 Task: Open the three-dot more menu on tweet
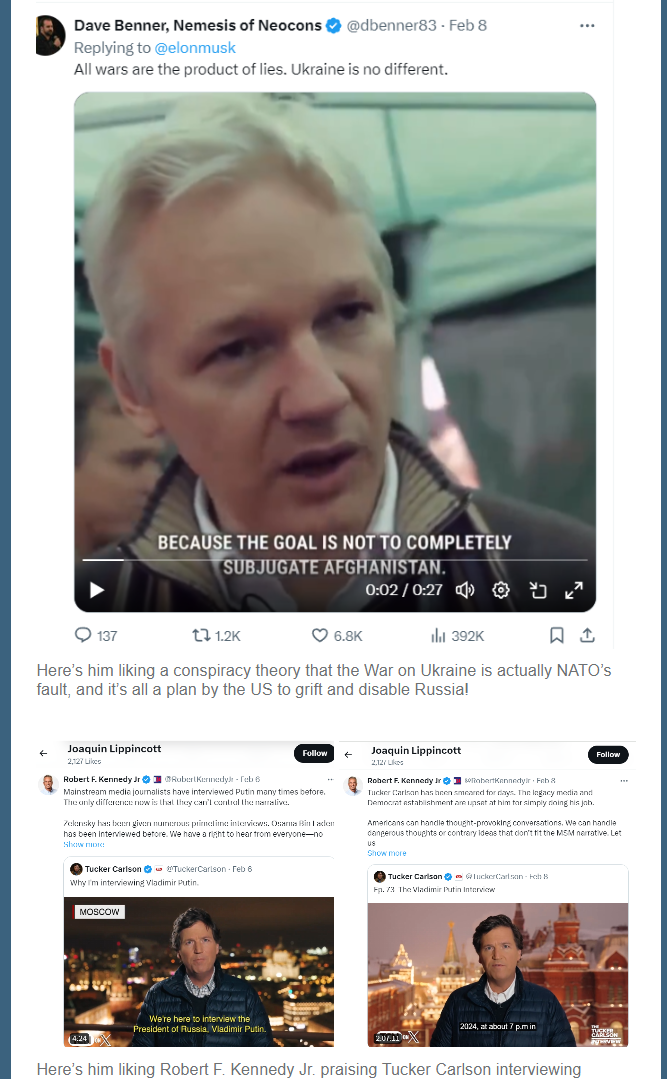click(587, 25)
